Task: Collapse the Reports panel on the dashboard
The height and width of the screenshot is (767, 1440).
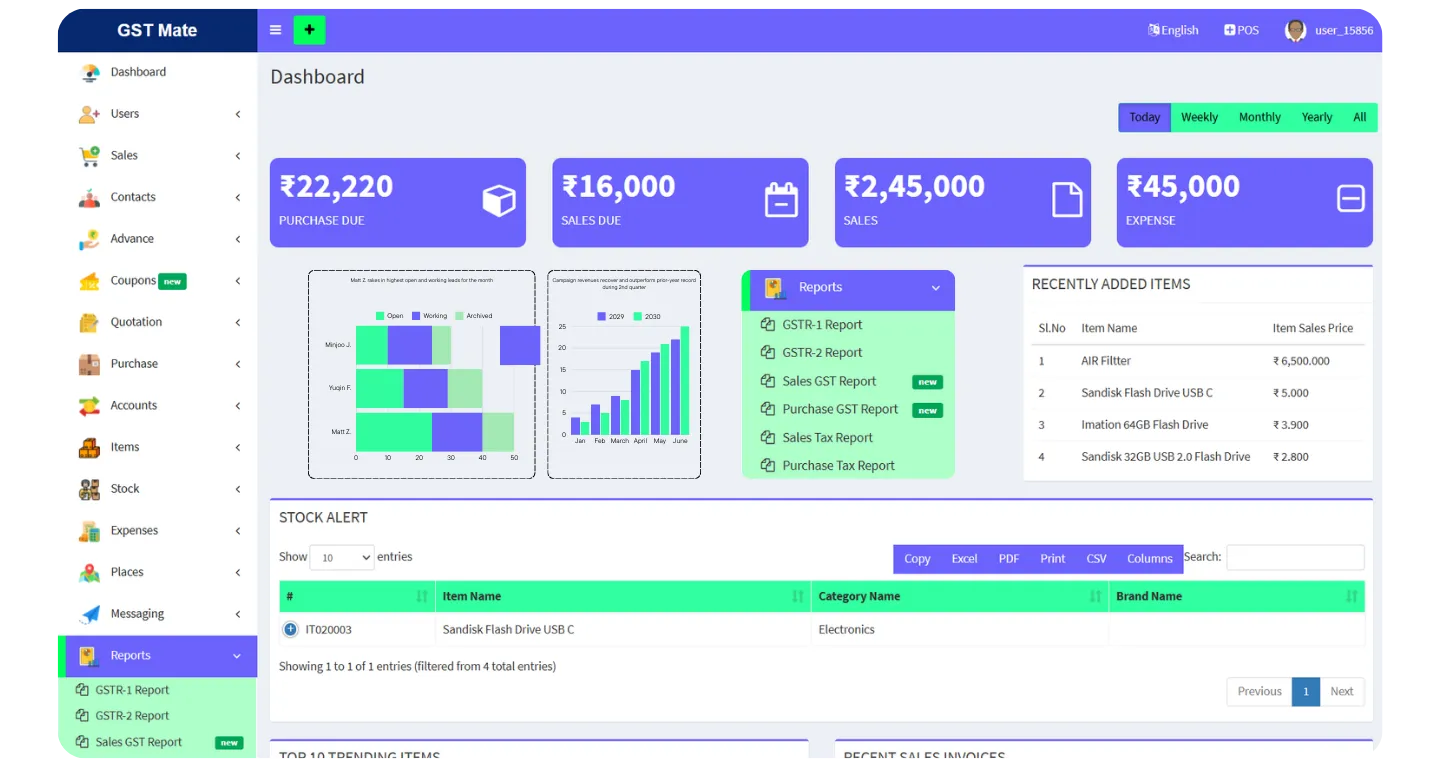Action: 934,288
